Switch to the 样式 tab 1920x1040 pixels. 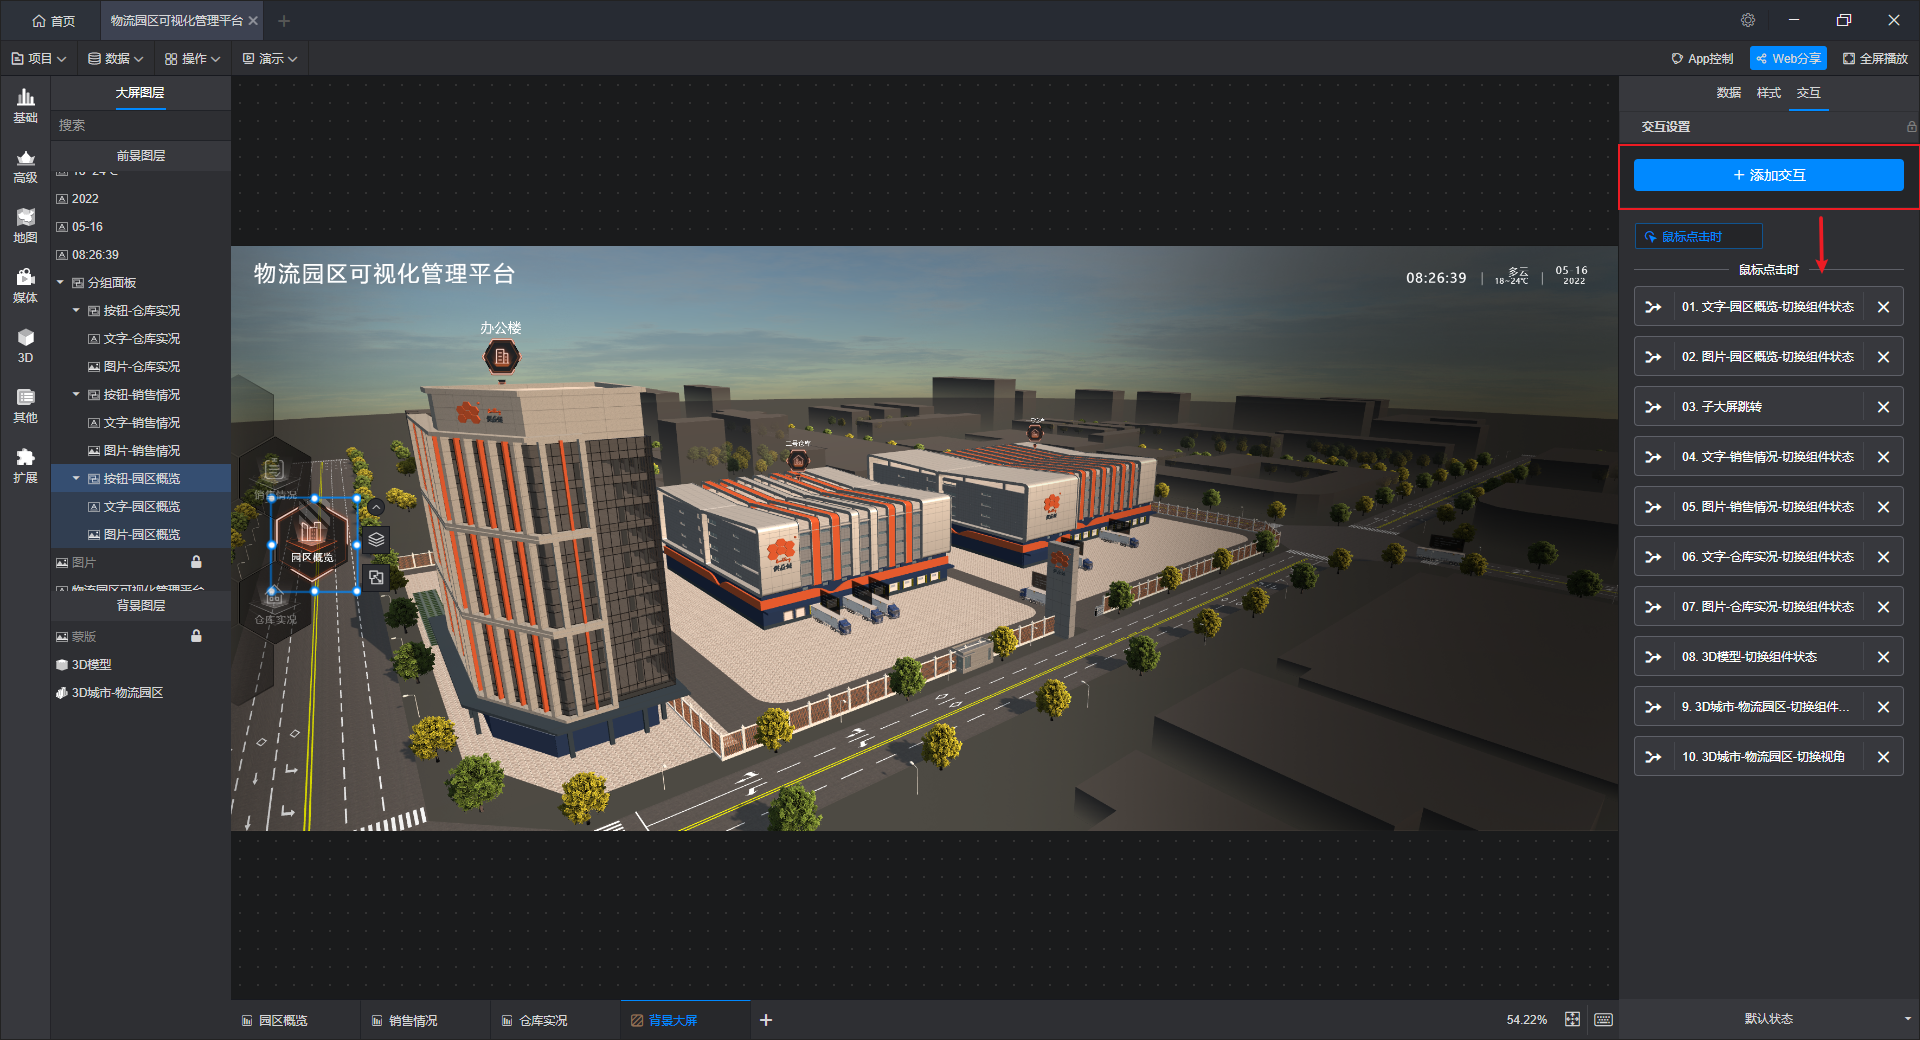(1769, 93)
